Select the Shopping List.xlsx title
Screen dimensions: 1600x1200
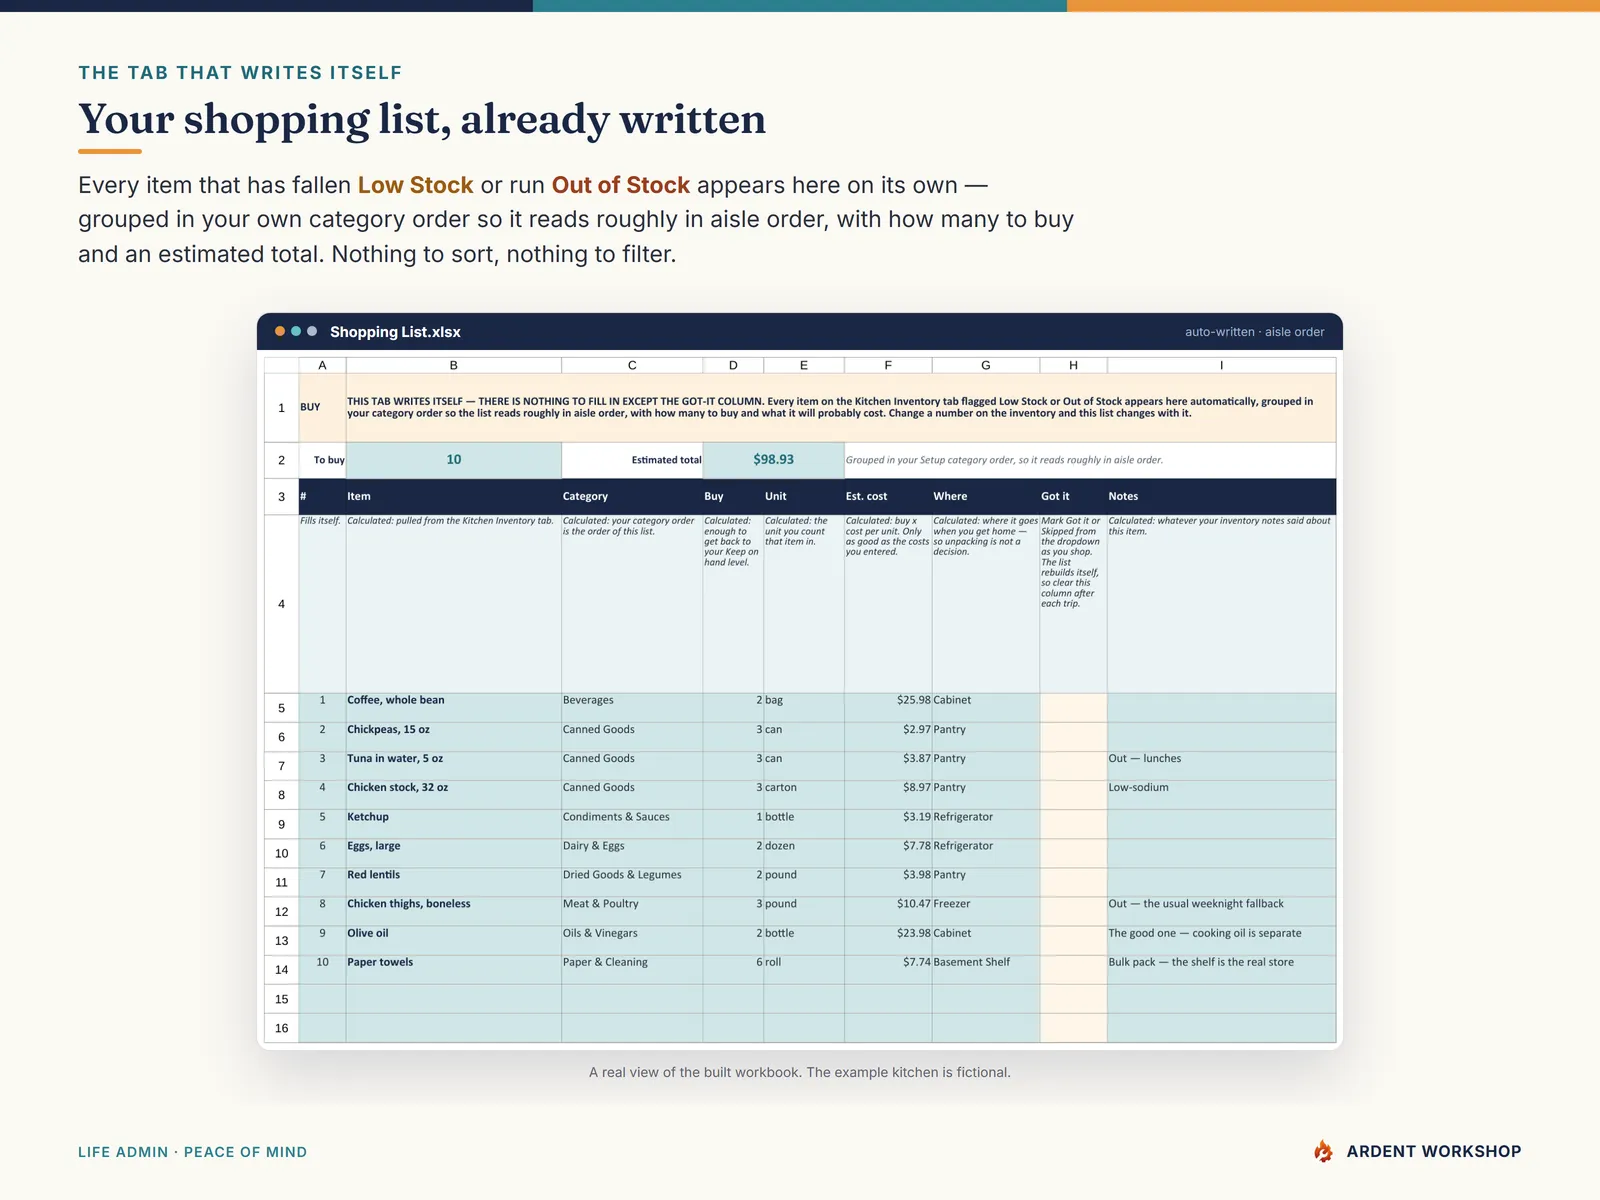click(x=395, y=332)
